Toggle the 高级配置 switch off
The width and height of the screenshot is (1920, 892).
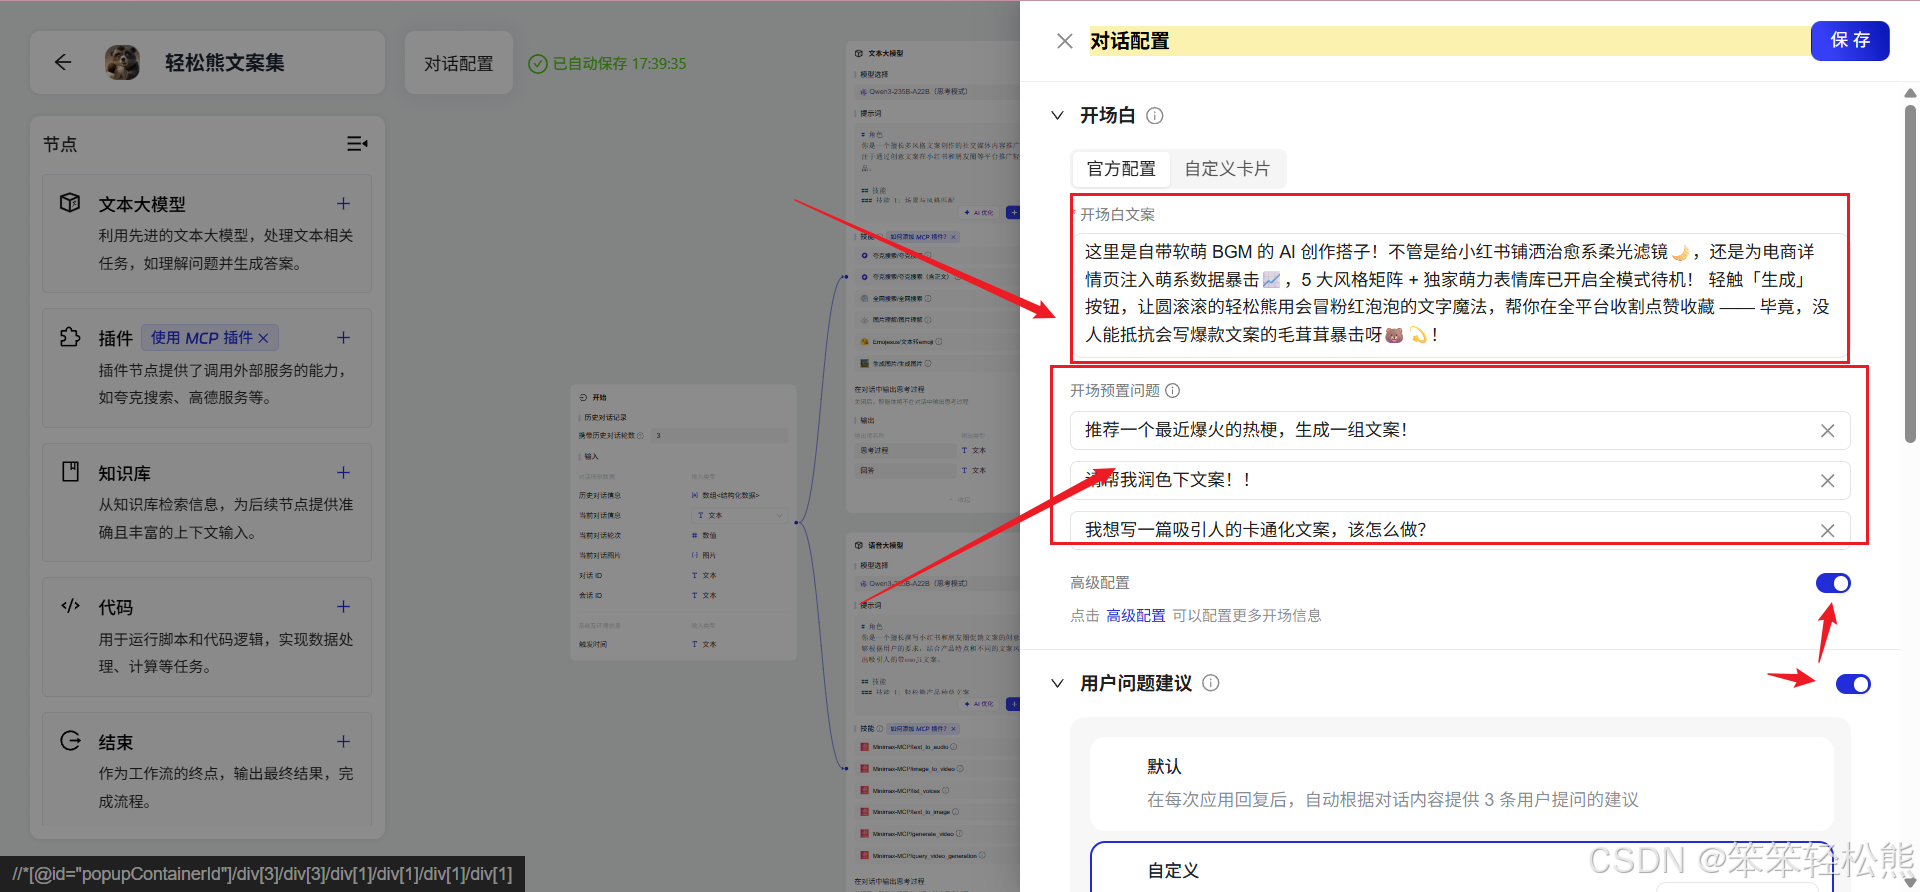click(x=1833, y=583)
